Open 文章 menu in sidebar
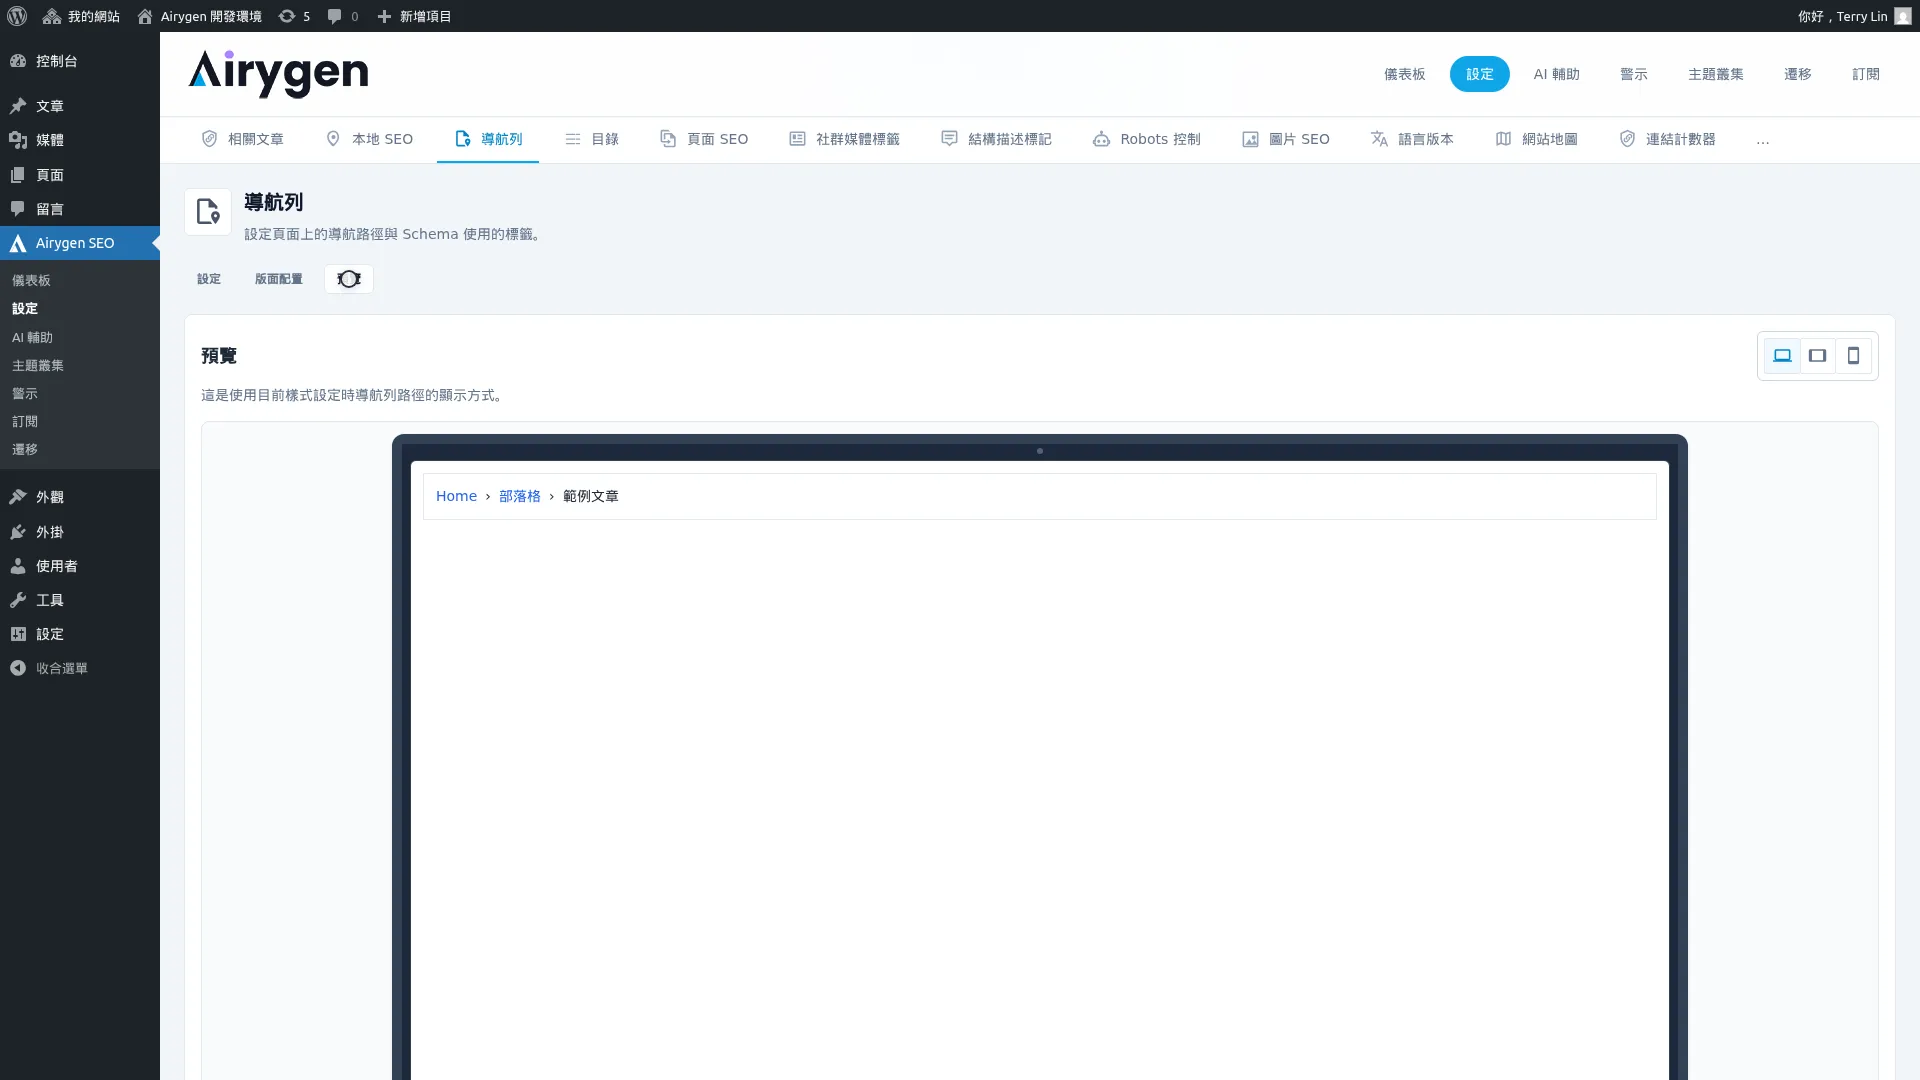Viewport: 1920px width, 1080px height. point(80,106)
